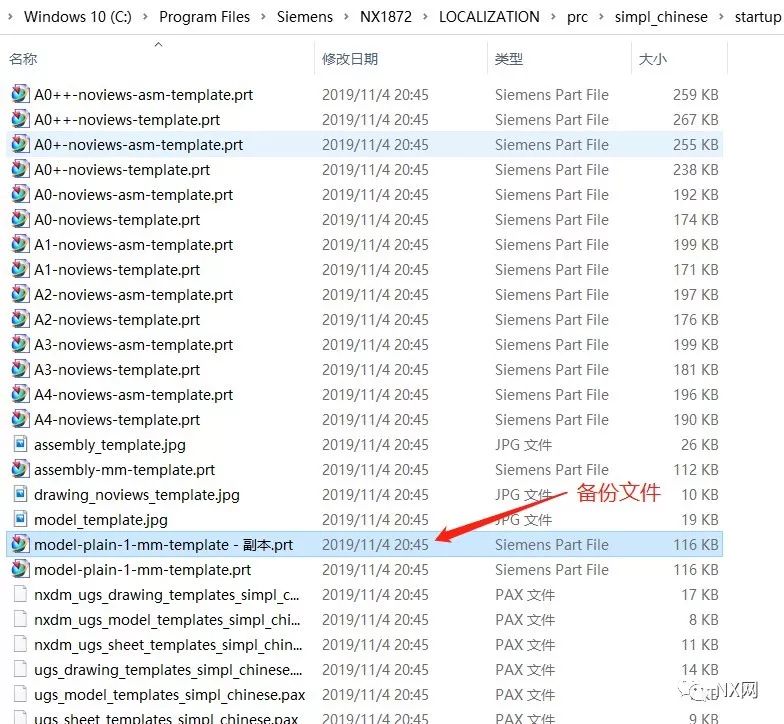Image resolution: width=784 pixels, height=724 pixels.
Task: Expand the chevron after Siemens in path
Action: tap(346, 16)
